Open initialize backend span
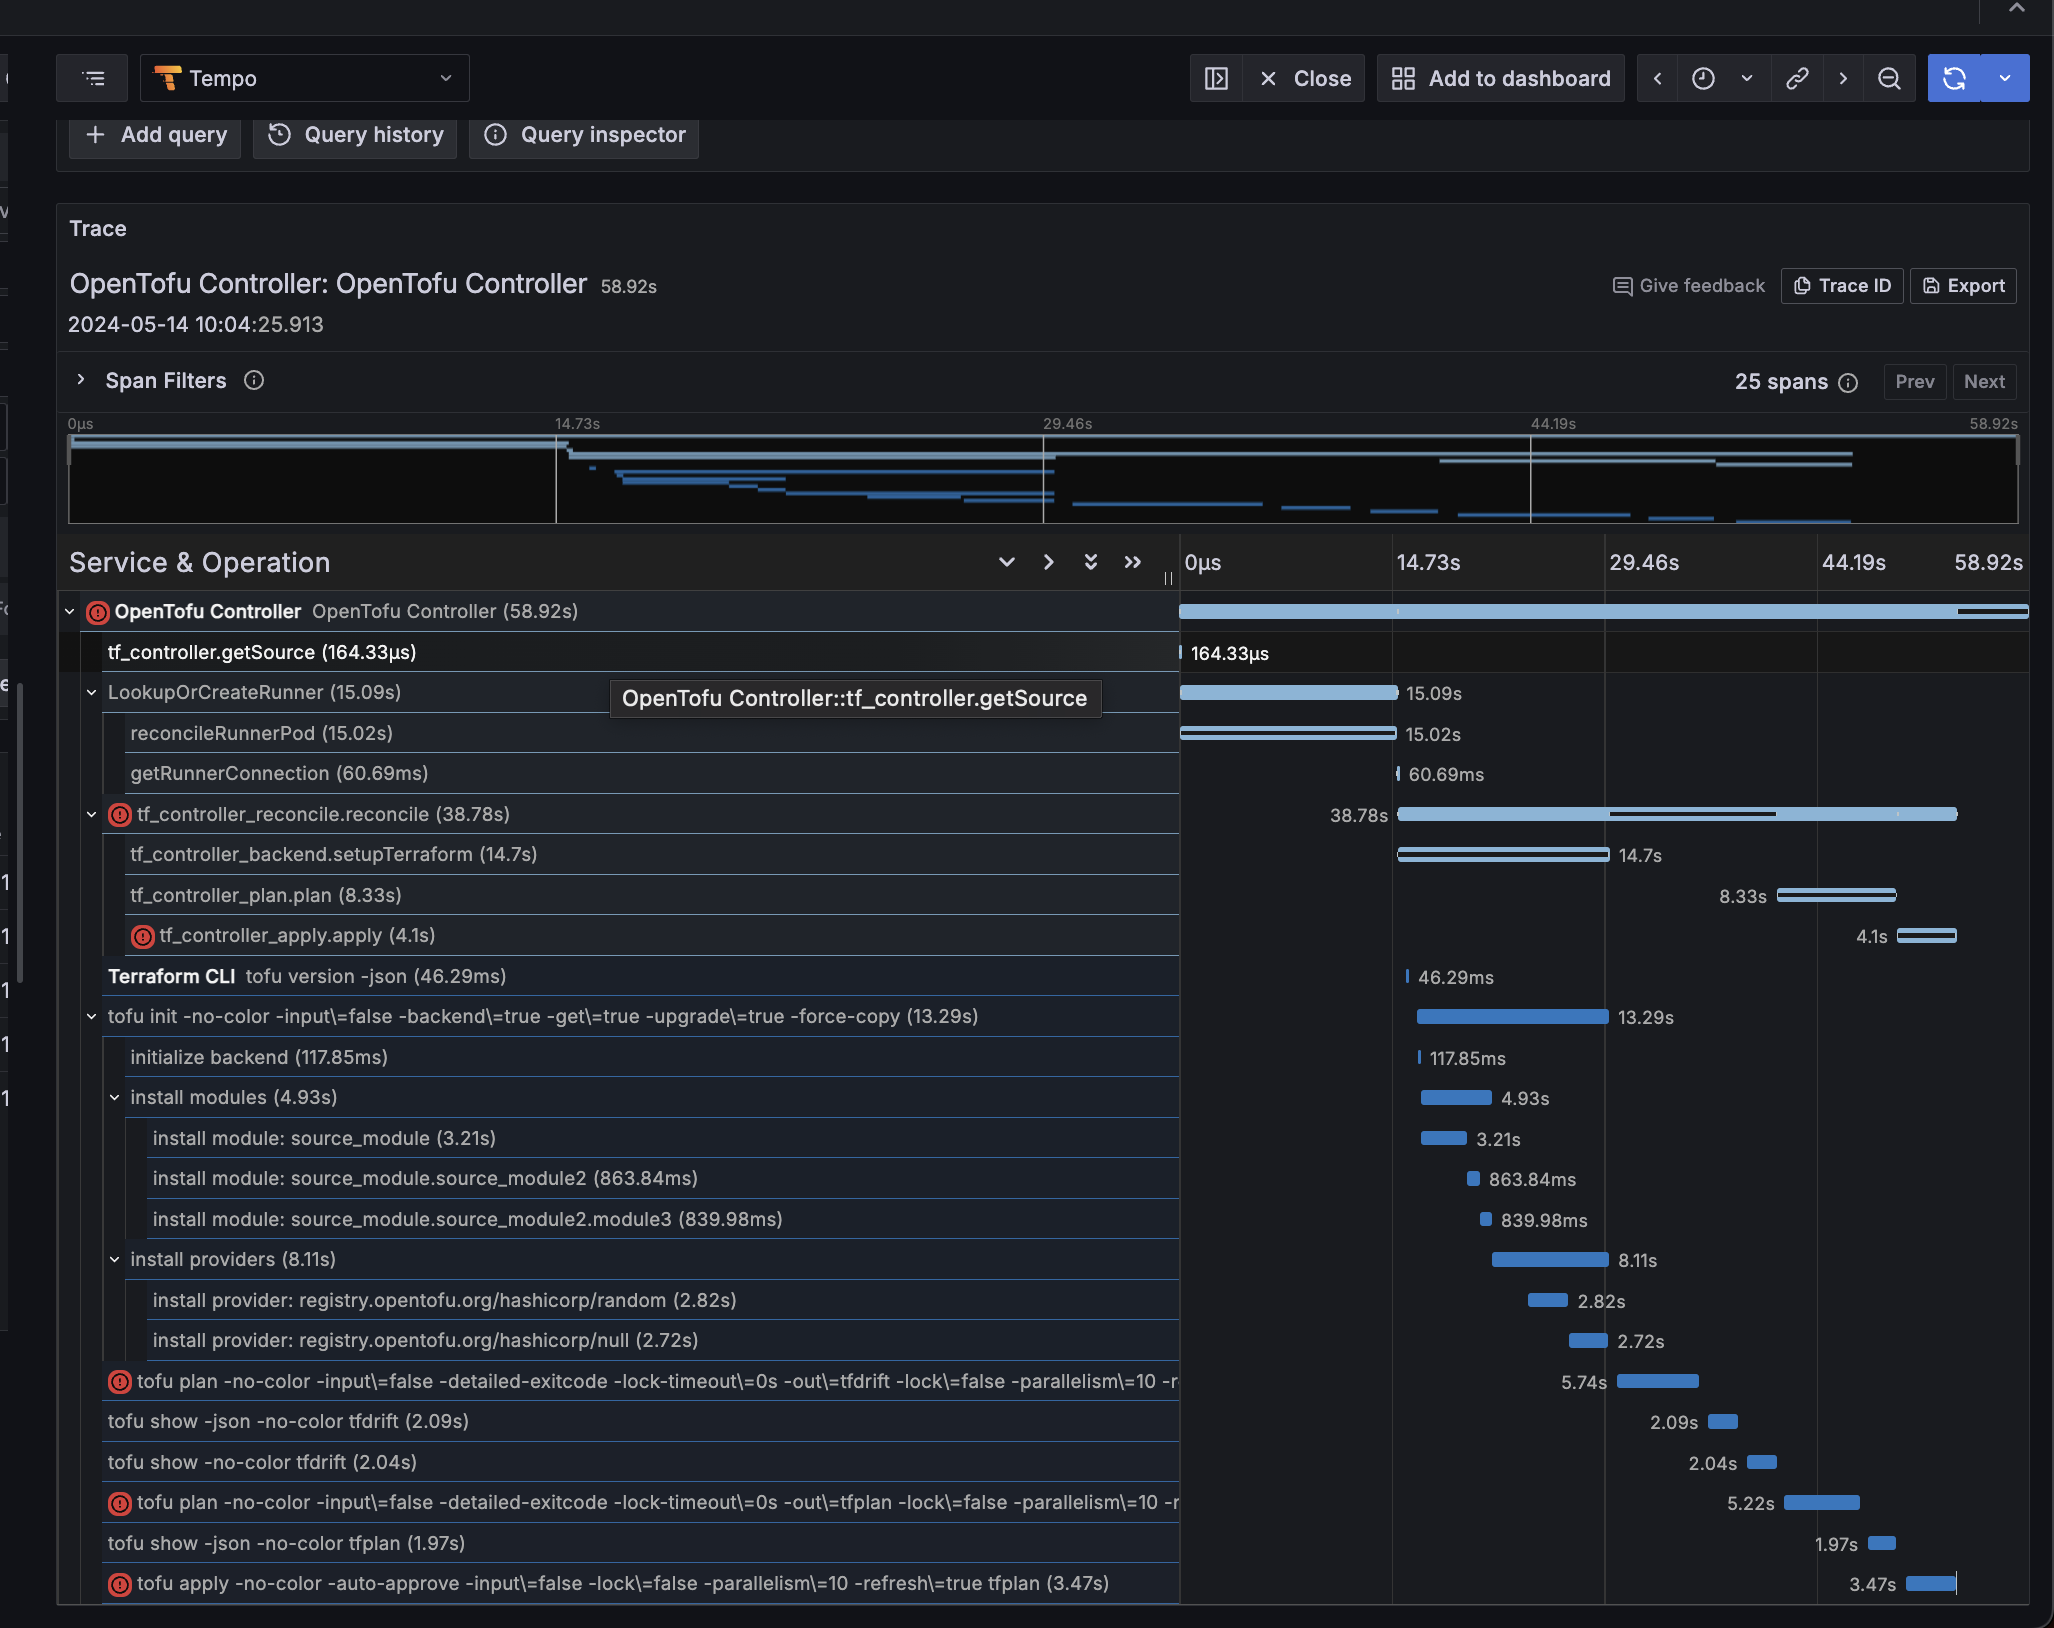Screen dimensions: 2054x1628 (652, 1057)
